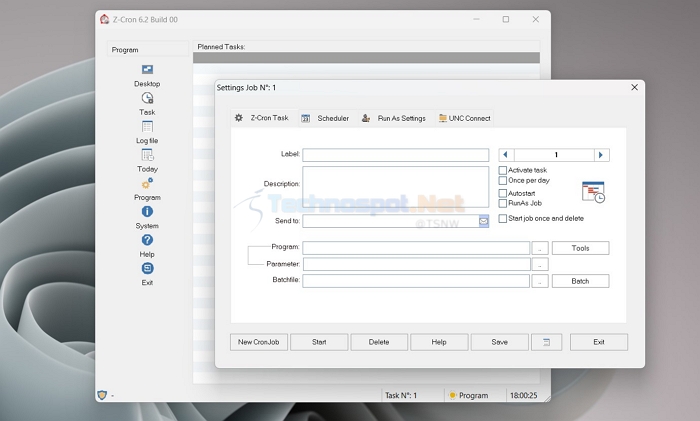Viewport: 700px width, 421px height.
Task: Browse for Batchfile with dots button
Action: 540,281
